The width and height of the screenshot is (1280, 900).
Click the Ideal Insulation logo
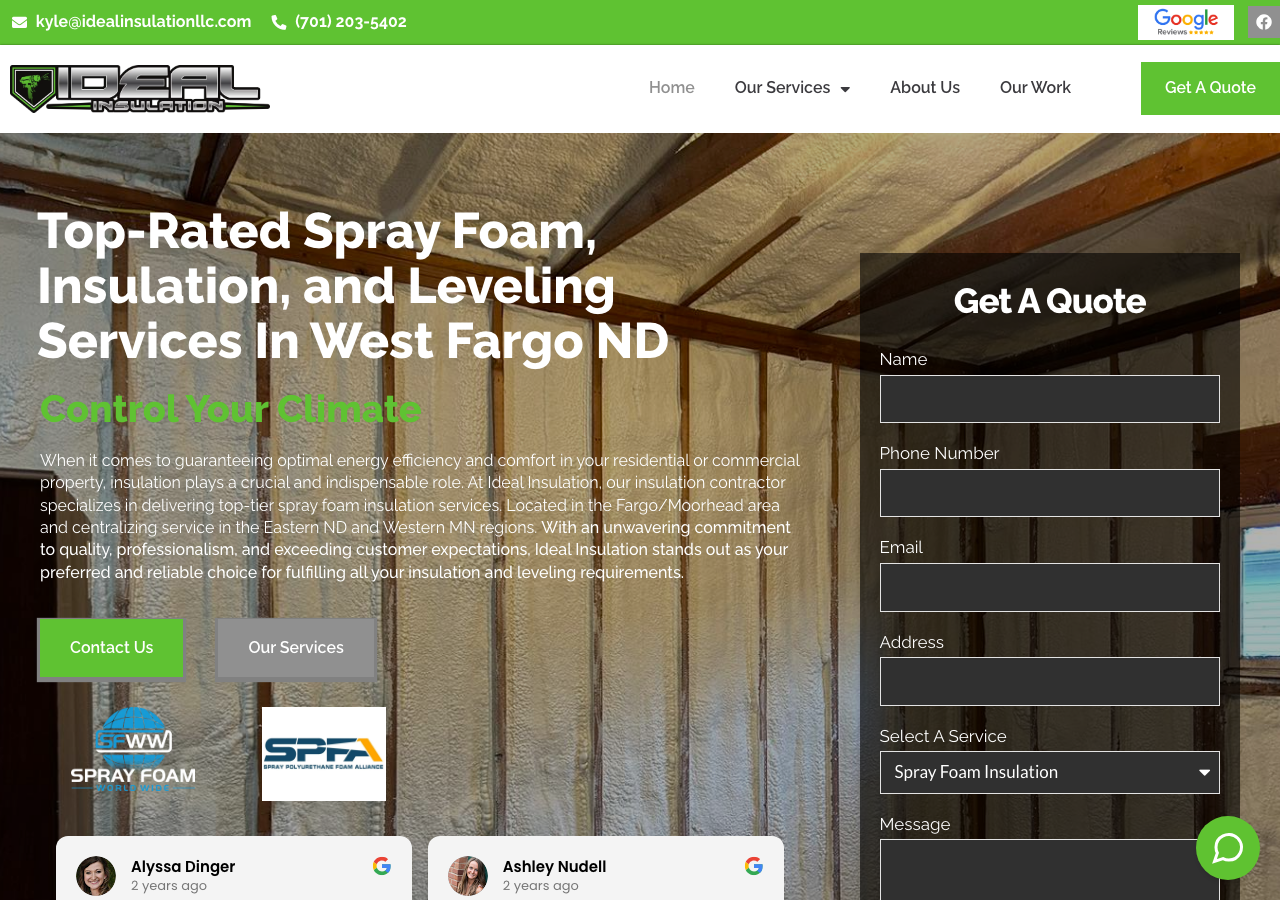point(140,88)
